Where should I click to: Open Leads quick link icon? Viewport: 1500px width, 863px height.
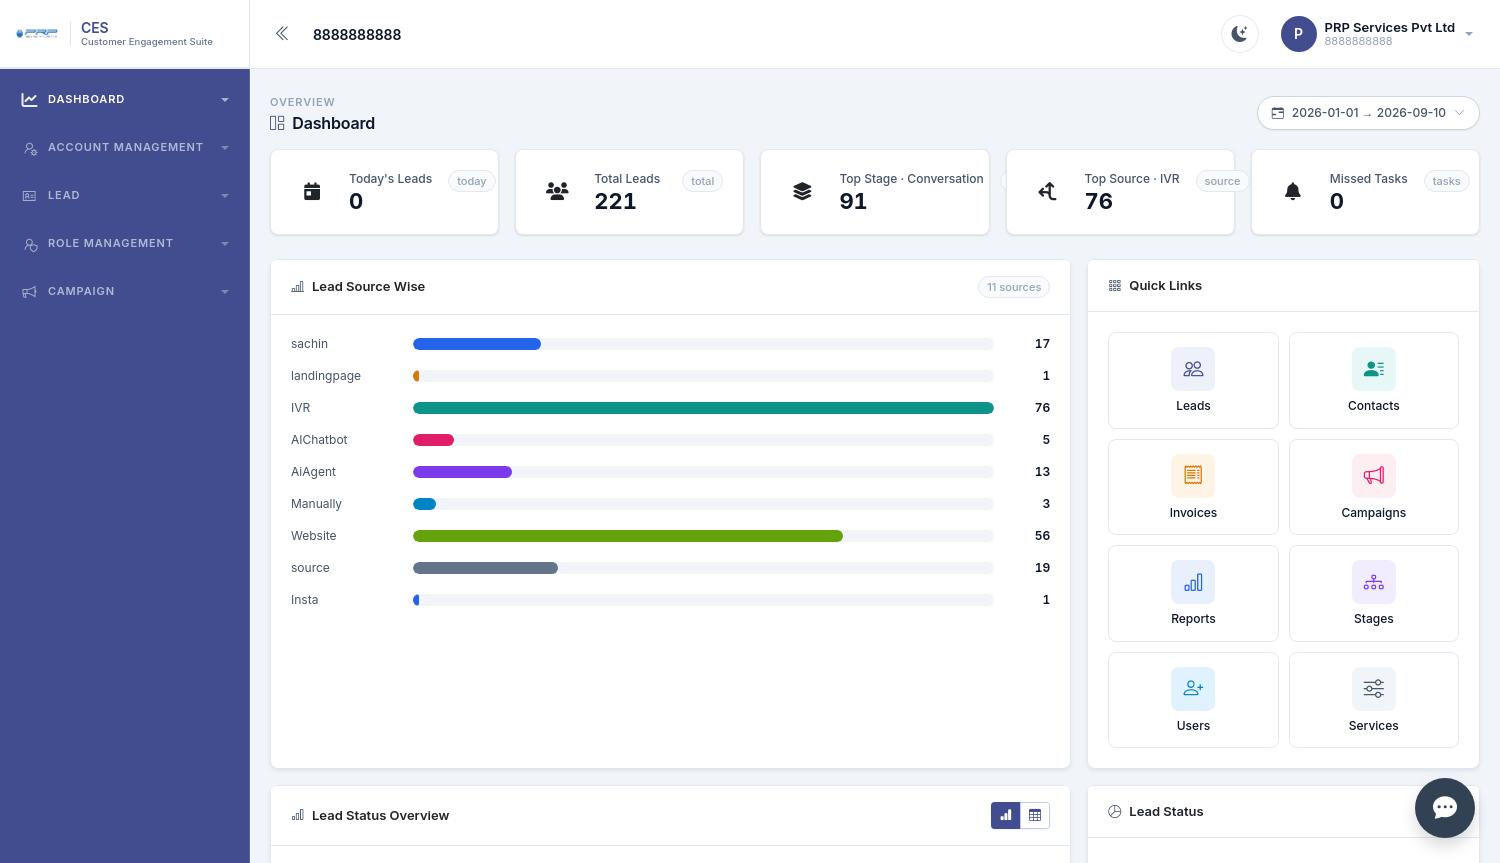(1193, 369)
